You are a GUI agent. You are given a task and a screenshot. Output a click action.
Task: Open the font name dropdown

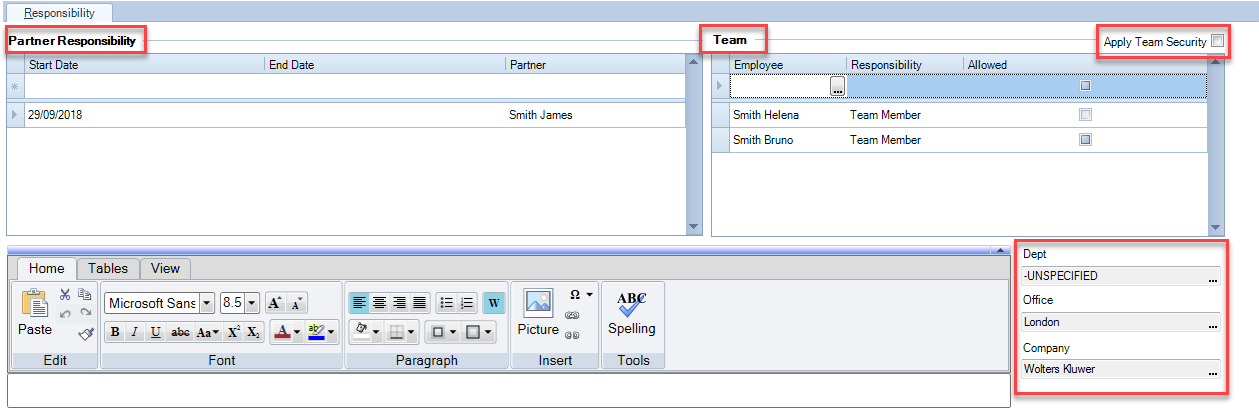pyautogui.click(x=207, y=303)
